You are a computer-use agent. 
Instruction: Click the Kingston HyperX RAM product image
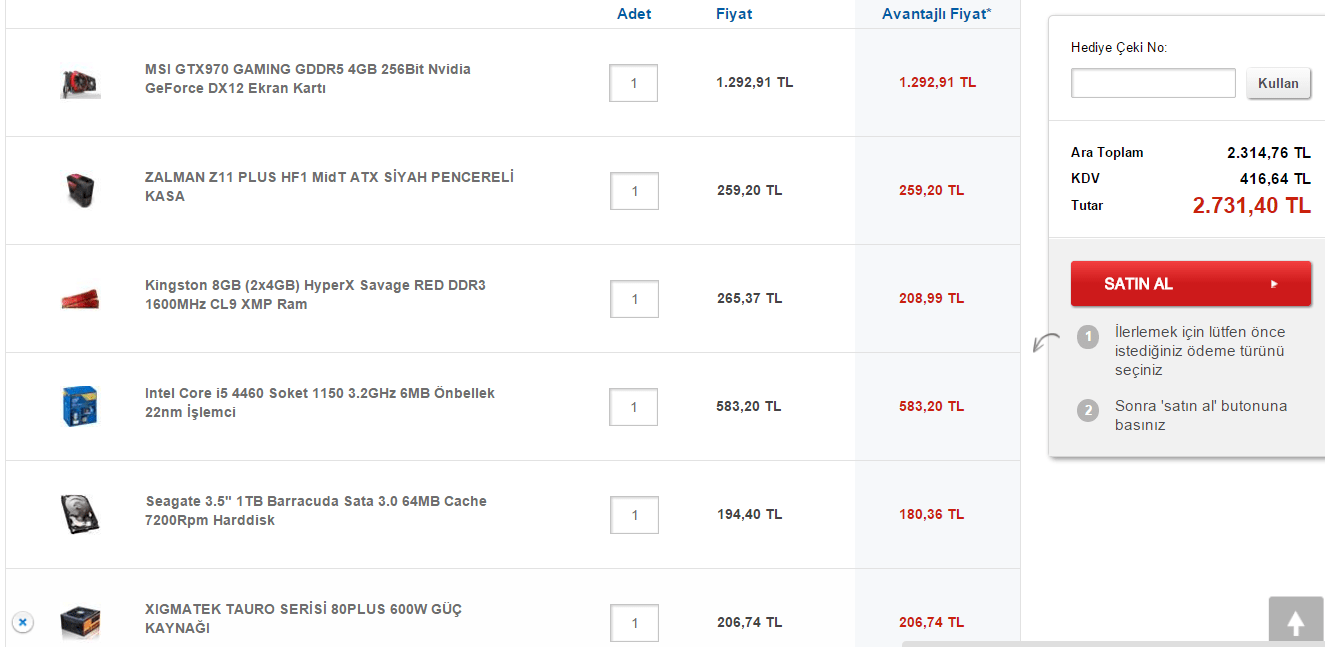(80, 298)
